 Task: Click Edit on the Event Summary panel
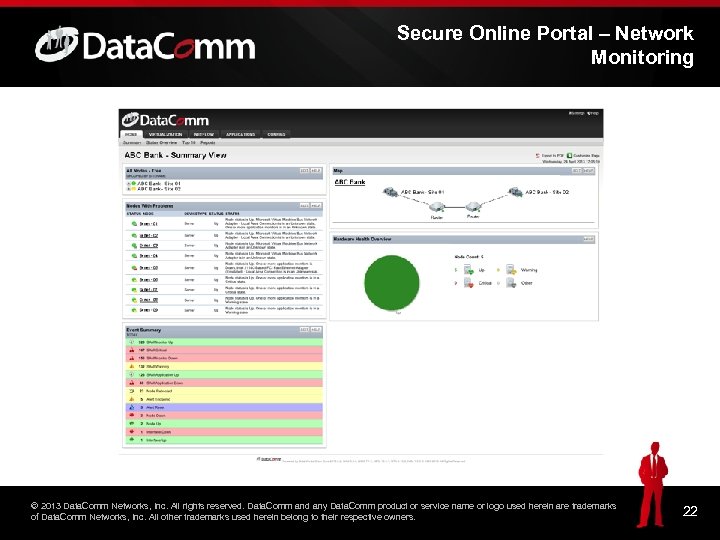tap(304, 330)
